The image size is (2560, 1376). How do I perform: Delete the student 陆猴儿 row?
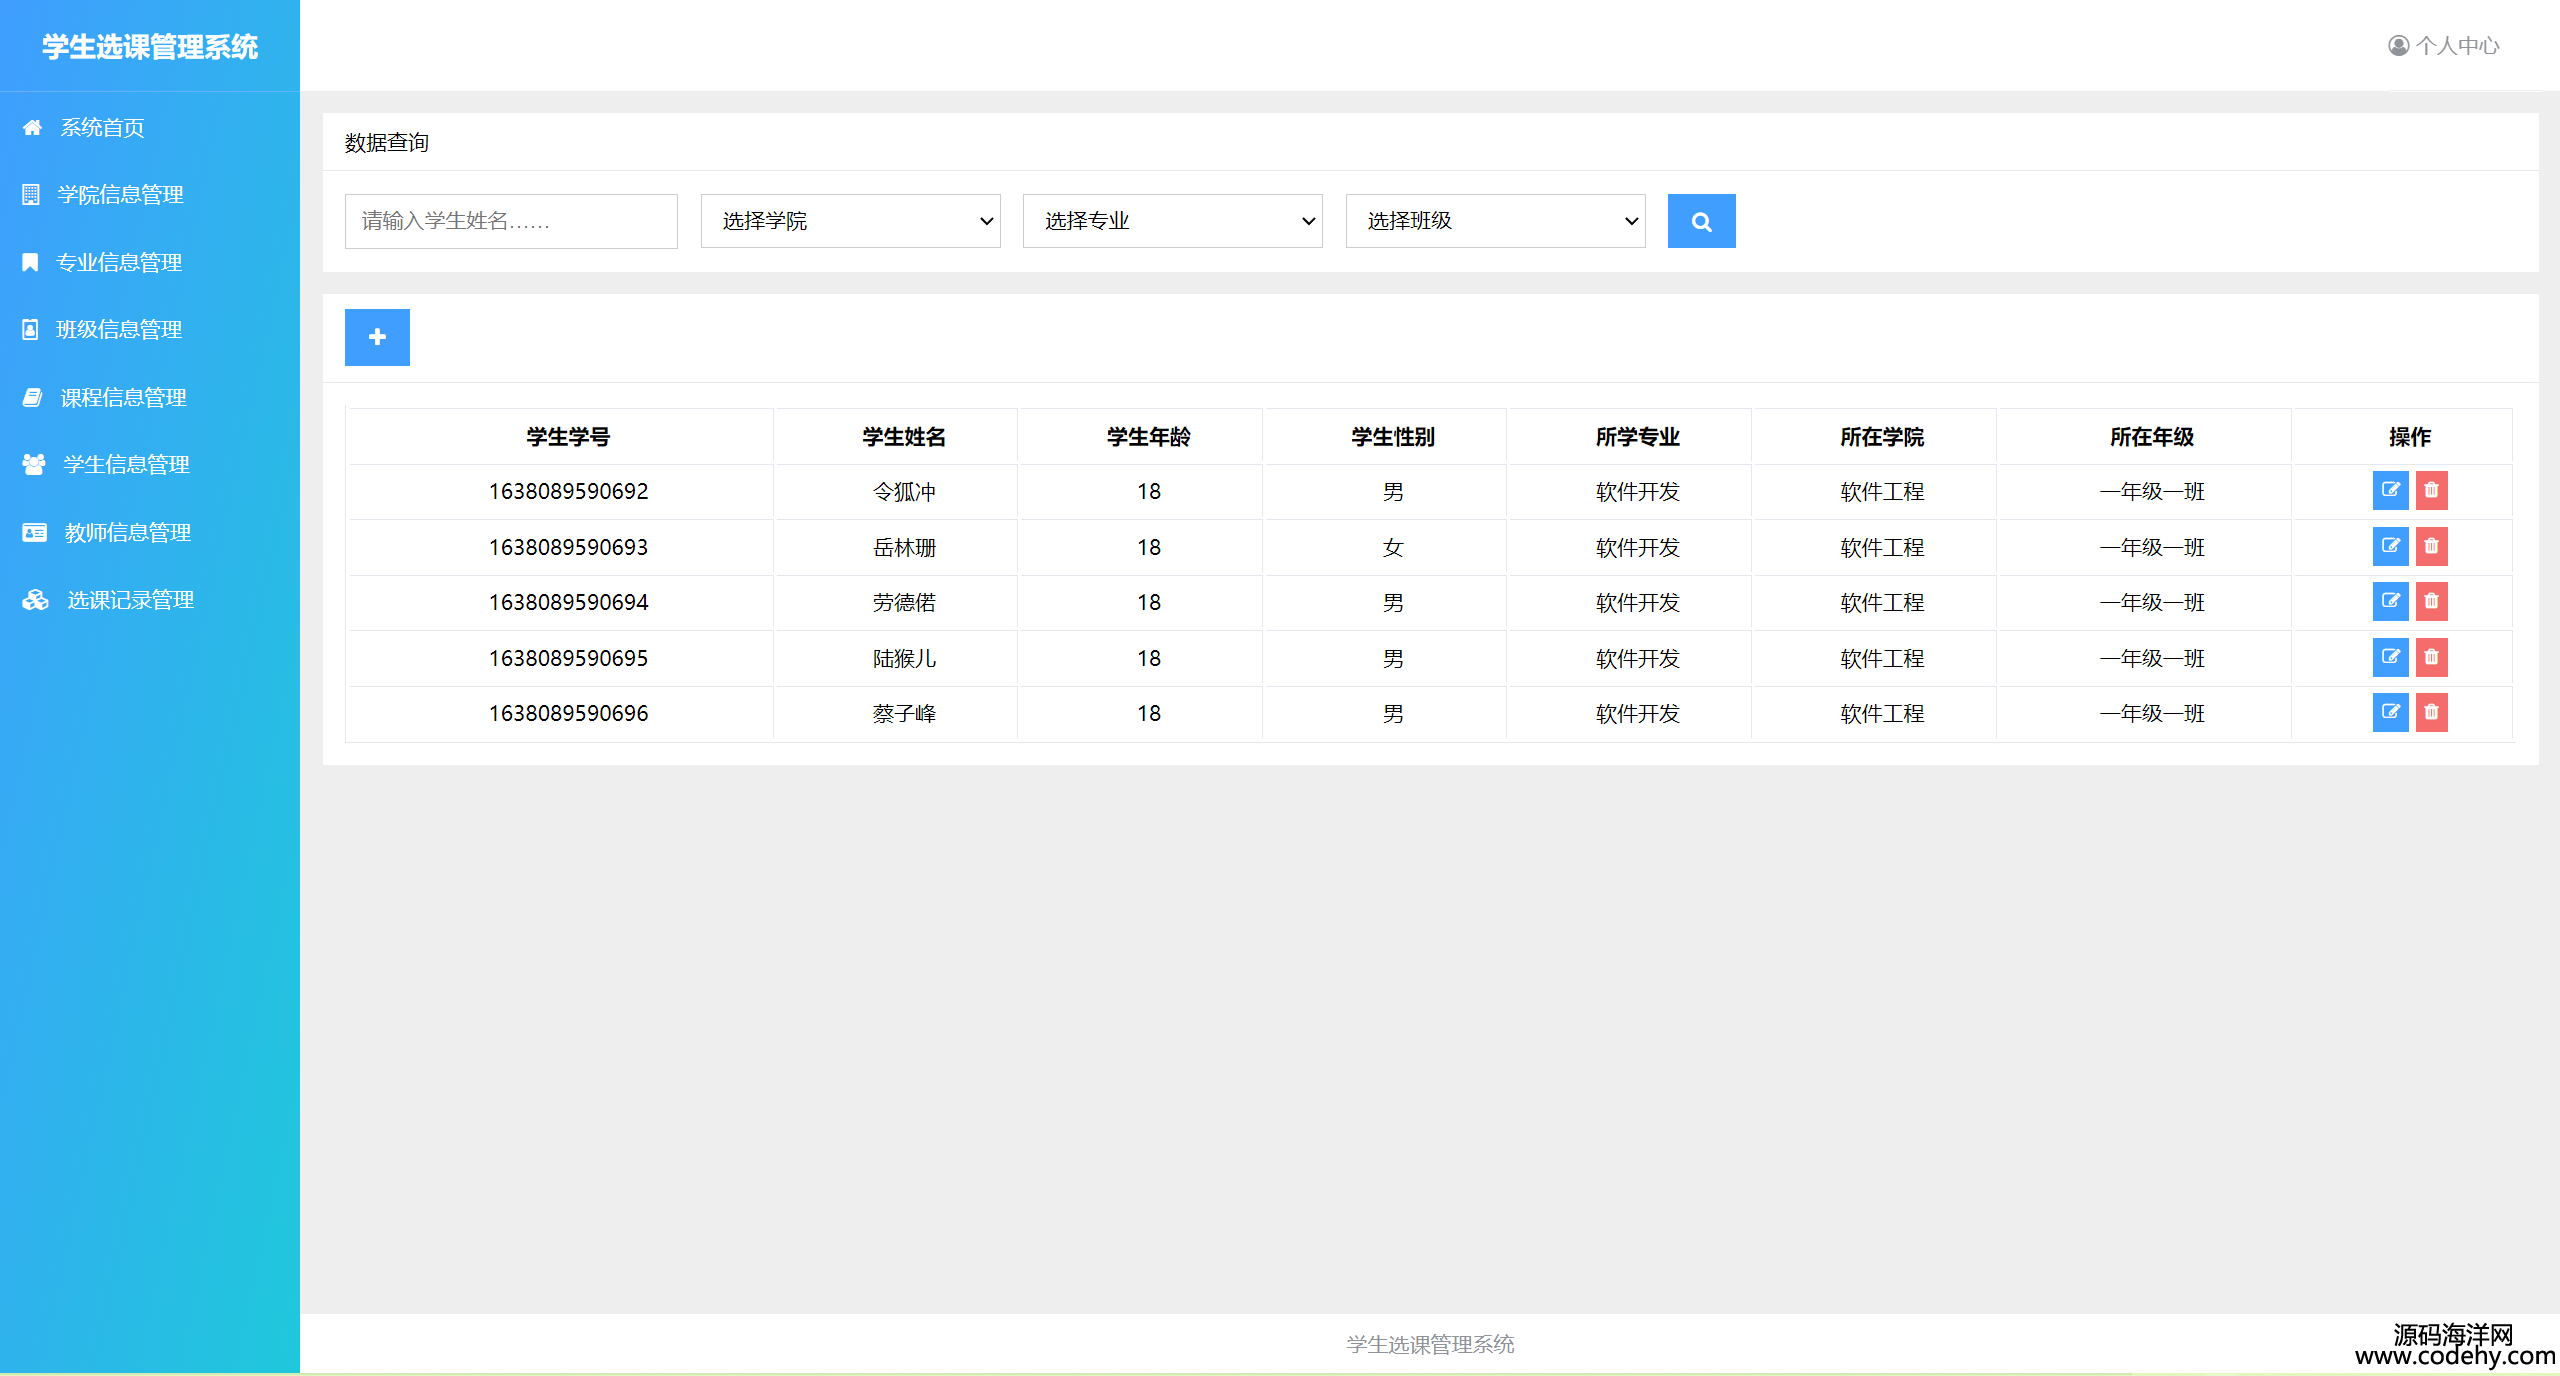2431,657
